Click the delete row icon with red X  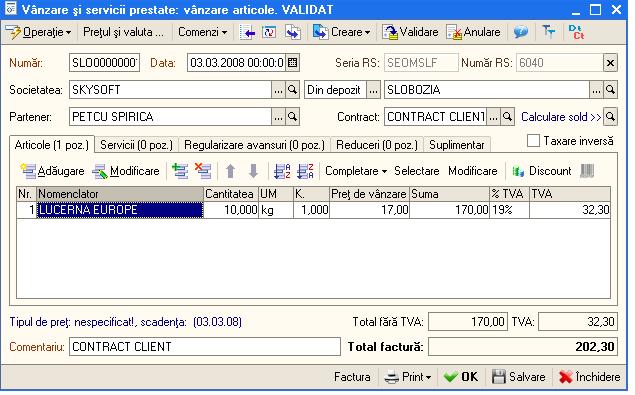[203, 171]
